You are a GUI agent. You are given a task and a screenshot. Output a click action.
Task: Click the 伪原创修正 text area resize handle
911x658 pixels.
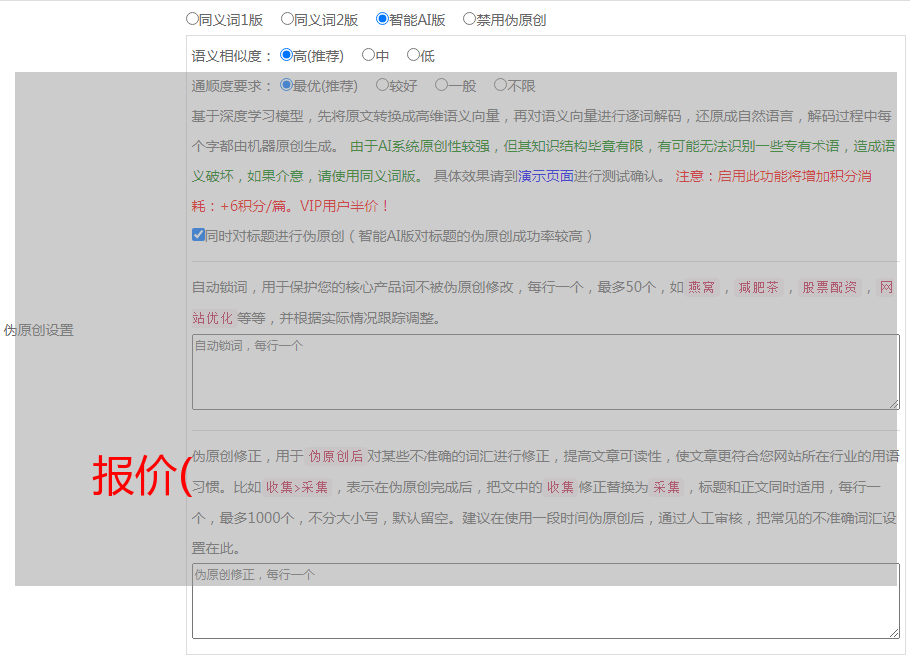pyautogui.click(x=894, y=633)
